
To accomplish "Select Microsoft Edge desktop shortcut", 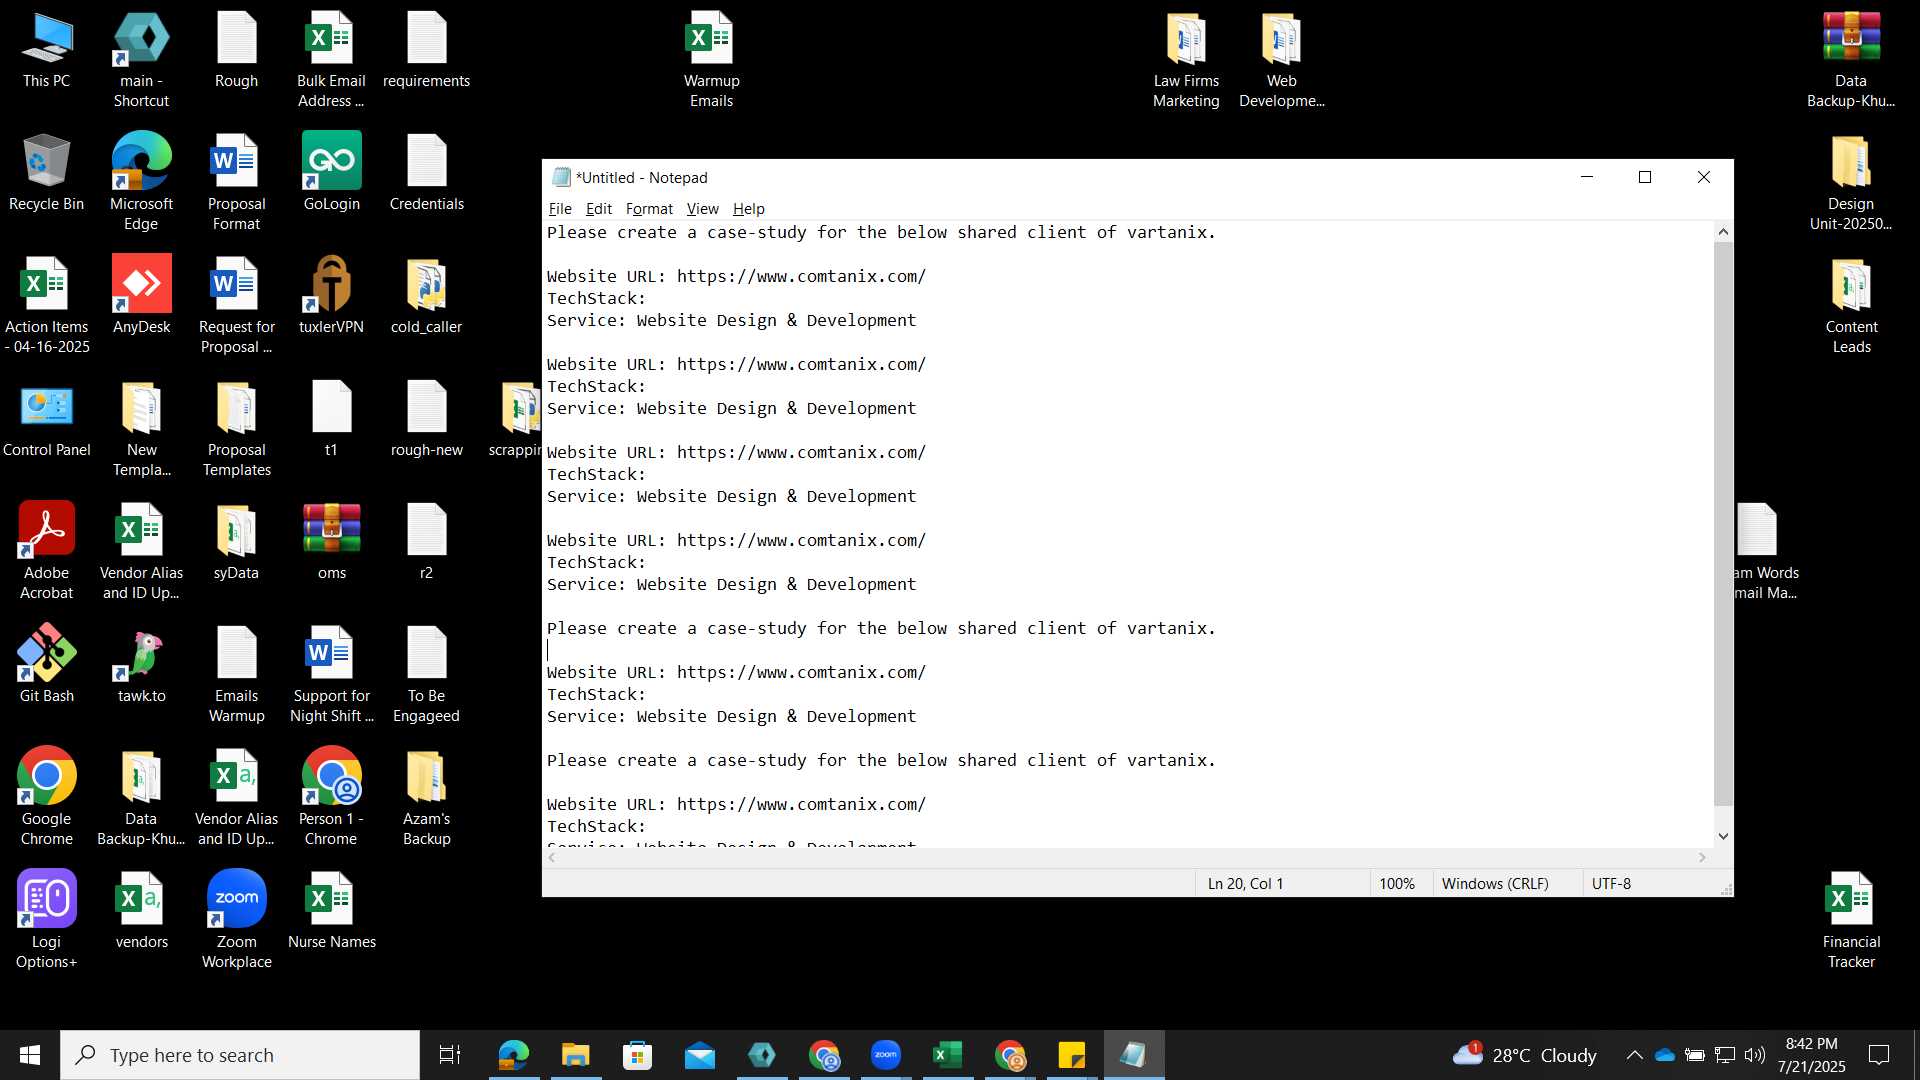I will click(x=141, y=182).
